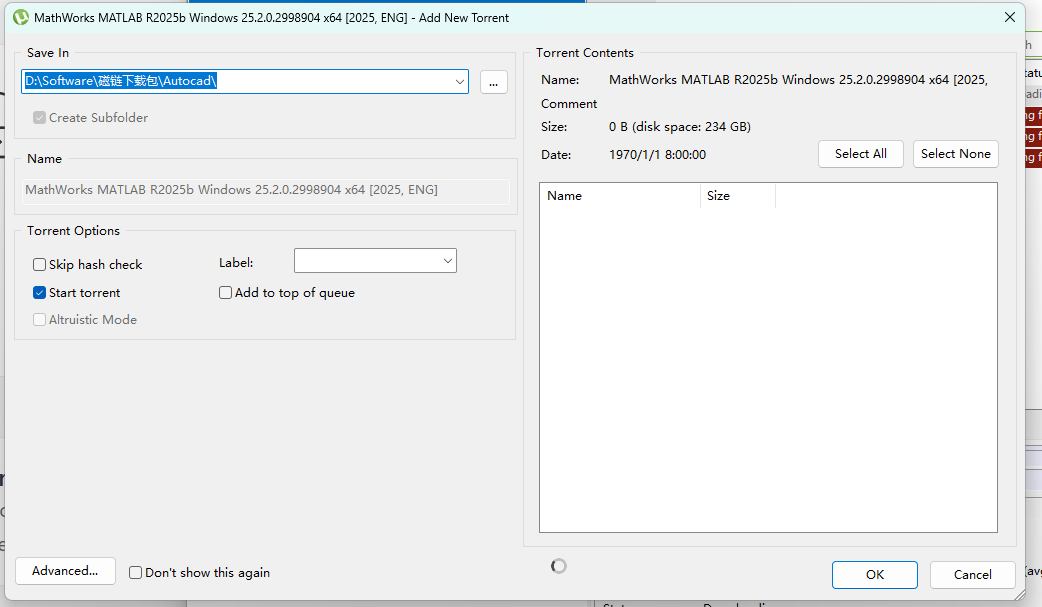Cancel adding the torrent
The height and width of the screenshot is (607, 1042).
(x=972, y=574)
